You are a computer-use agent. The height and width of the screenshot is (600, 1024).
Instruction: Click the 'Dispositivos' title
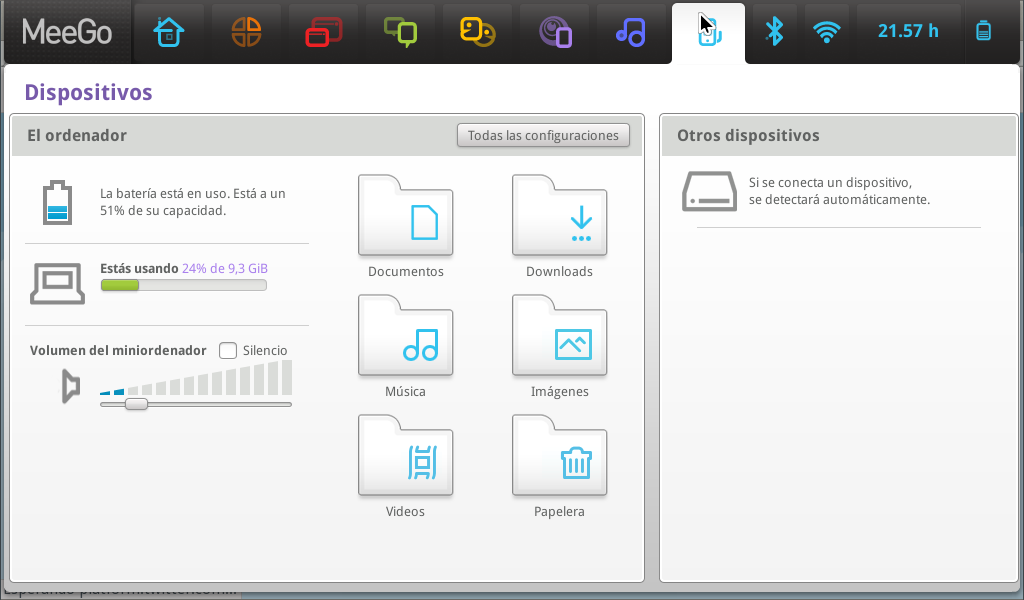click(x=88, y=93)
